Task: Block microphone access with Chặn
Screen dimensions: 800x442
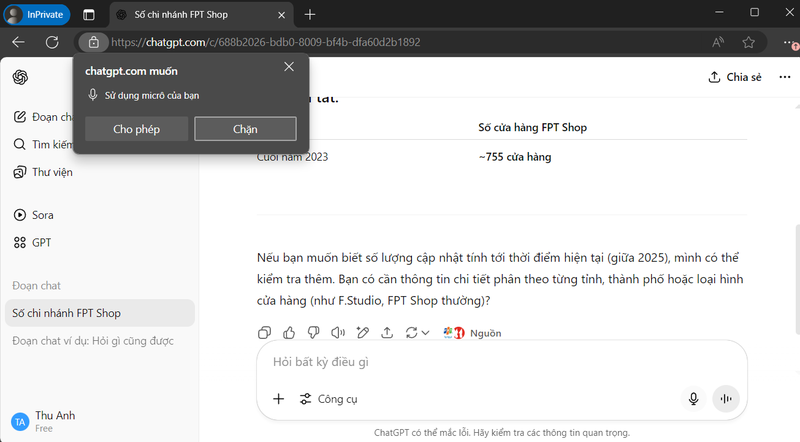Action: [245, 129]
